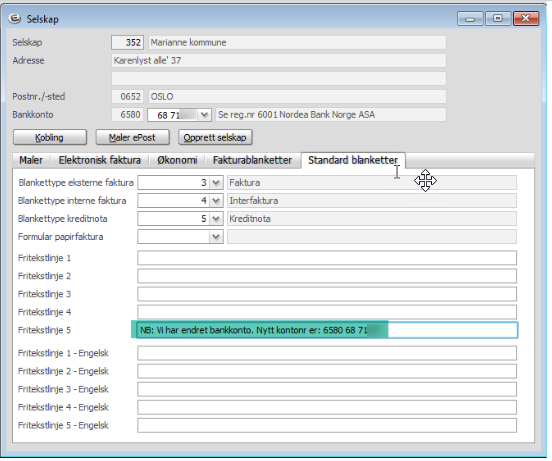Open Formular papirfaktura dropdown
Viewport: 552px width, 461px height.
216,237
